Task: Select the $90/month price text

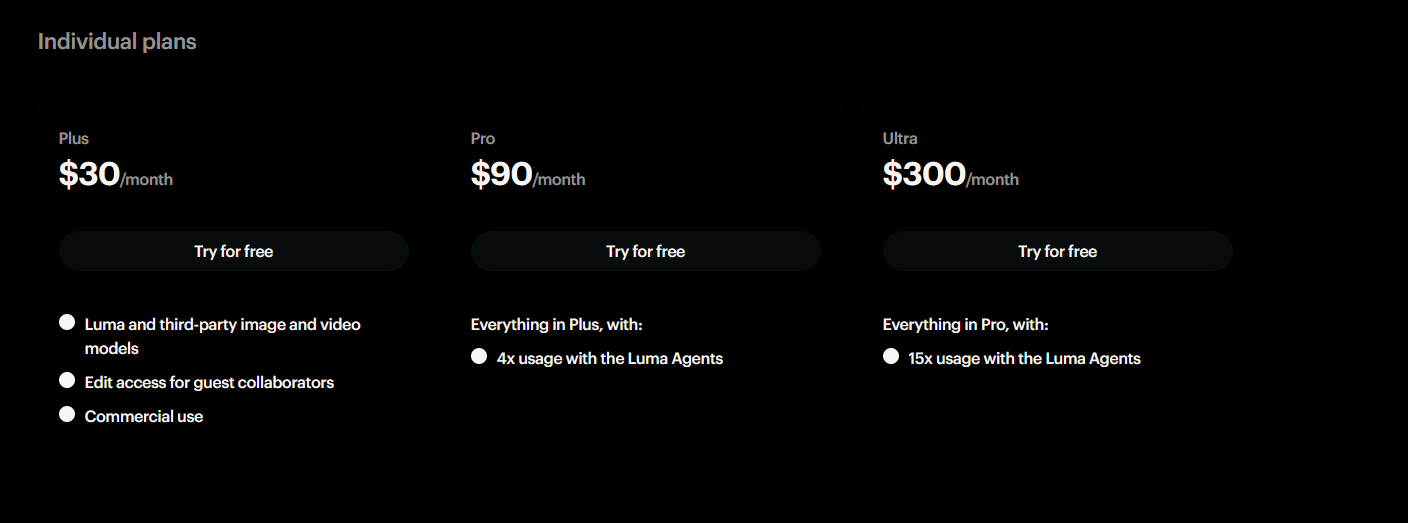Action: click(528, 175)
